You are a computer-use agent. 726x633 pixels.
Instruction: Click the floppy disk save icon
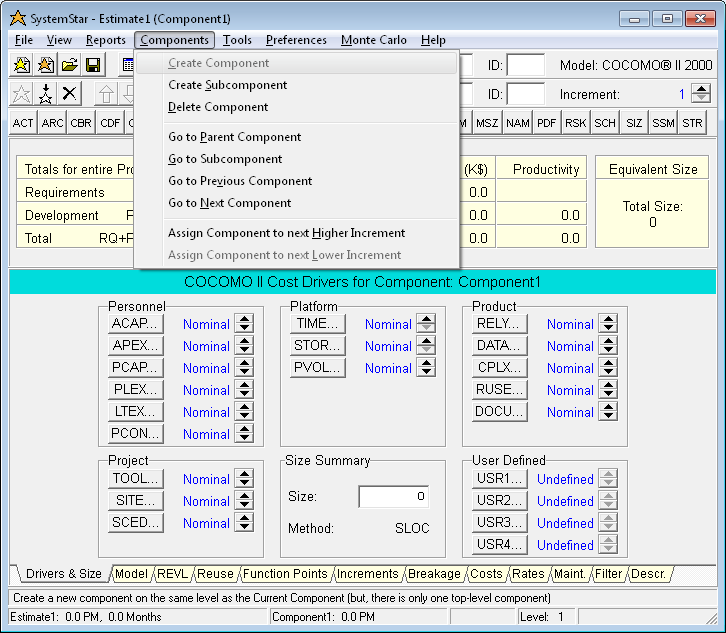click(93, 65)
